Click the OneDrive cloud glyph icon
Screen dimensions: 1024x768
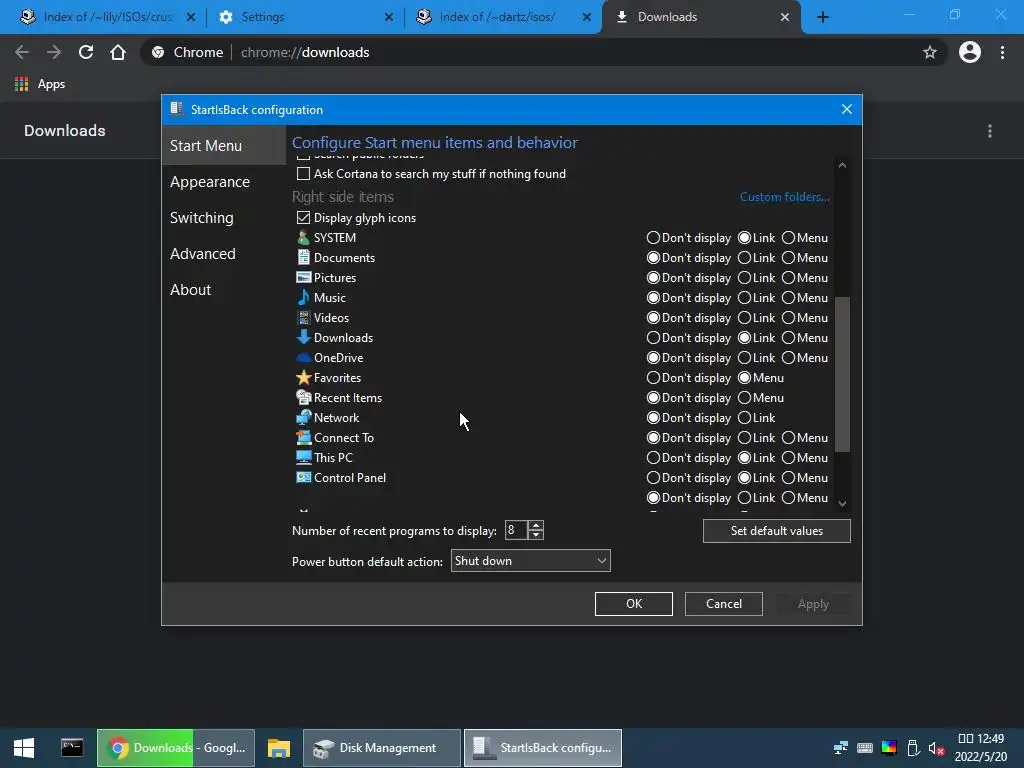pos(303,357)
